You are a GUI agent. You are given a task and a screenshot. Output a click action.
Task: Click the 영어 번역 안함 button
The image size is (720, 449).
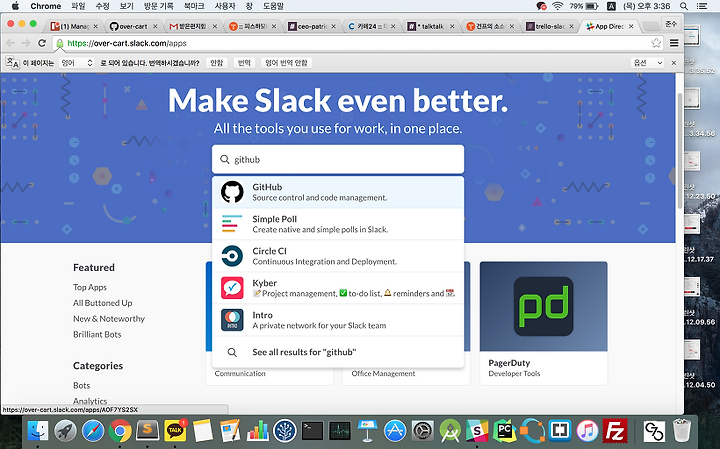pyautogui.click(x=287, y=63)
